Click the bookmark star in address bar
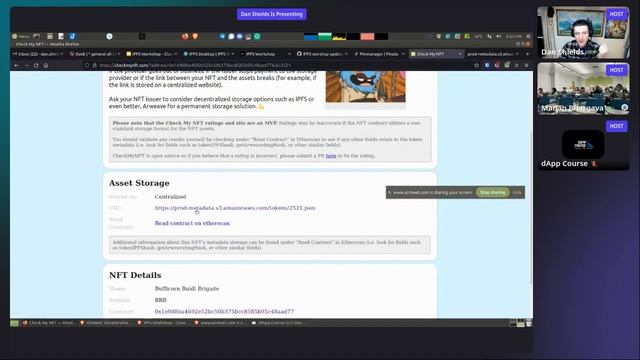 pyautogui.click(x=476, y=65)
